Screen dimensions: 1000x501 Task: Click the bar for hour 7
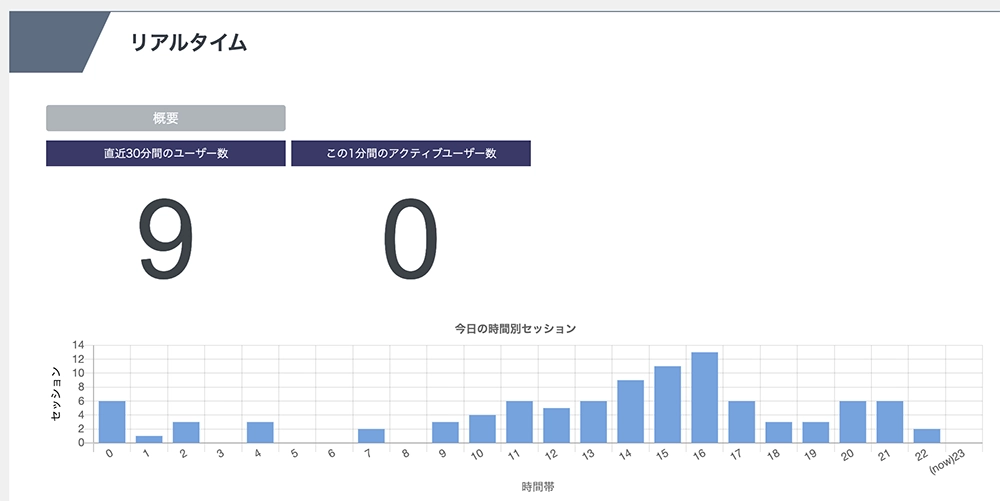tap(371, 436)
